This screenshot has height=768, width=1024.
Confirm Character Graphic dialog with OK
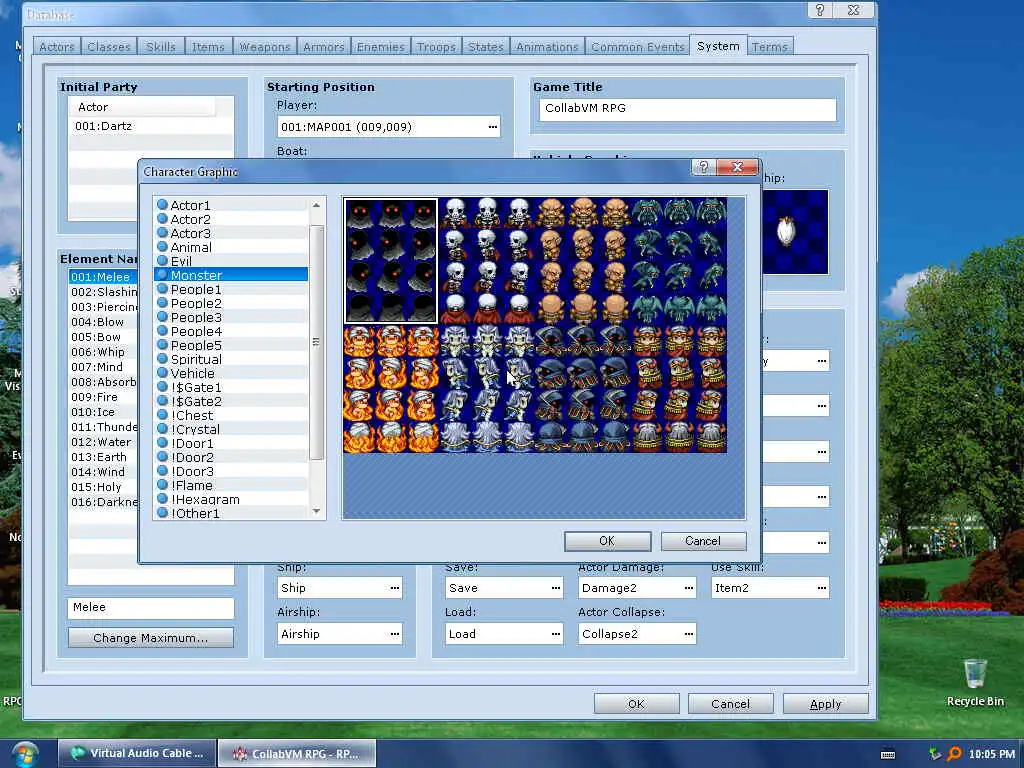pos(607,541)
